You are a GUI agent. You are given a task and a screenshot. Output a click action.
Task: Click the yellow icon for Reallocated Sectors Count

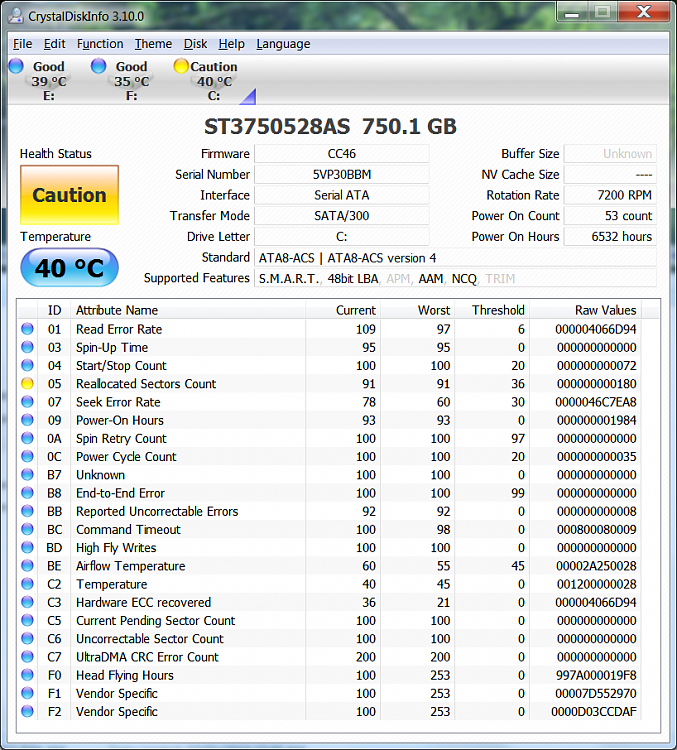[x=27, y=384]
